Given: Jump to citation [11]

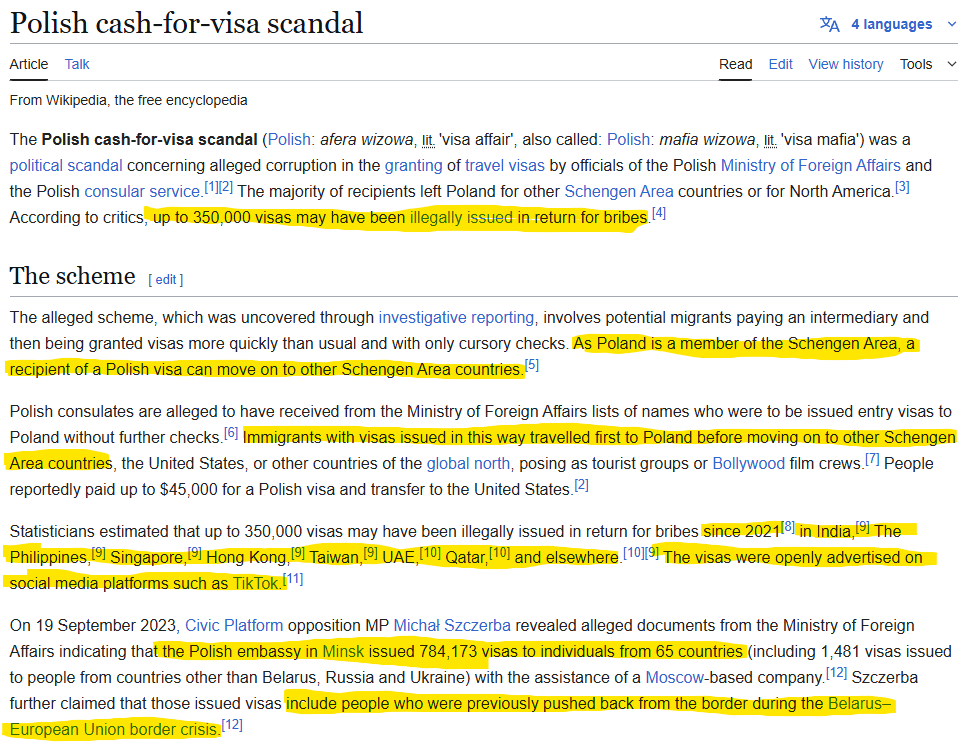Looking at the screenshot, I should point(293,579).
